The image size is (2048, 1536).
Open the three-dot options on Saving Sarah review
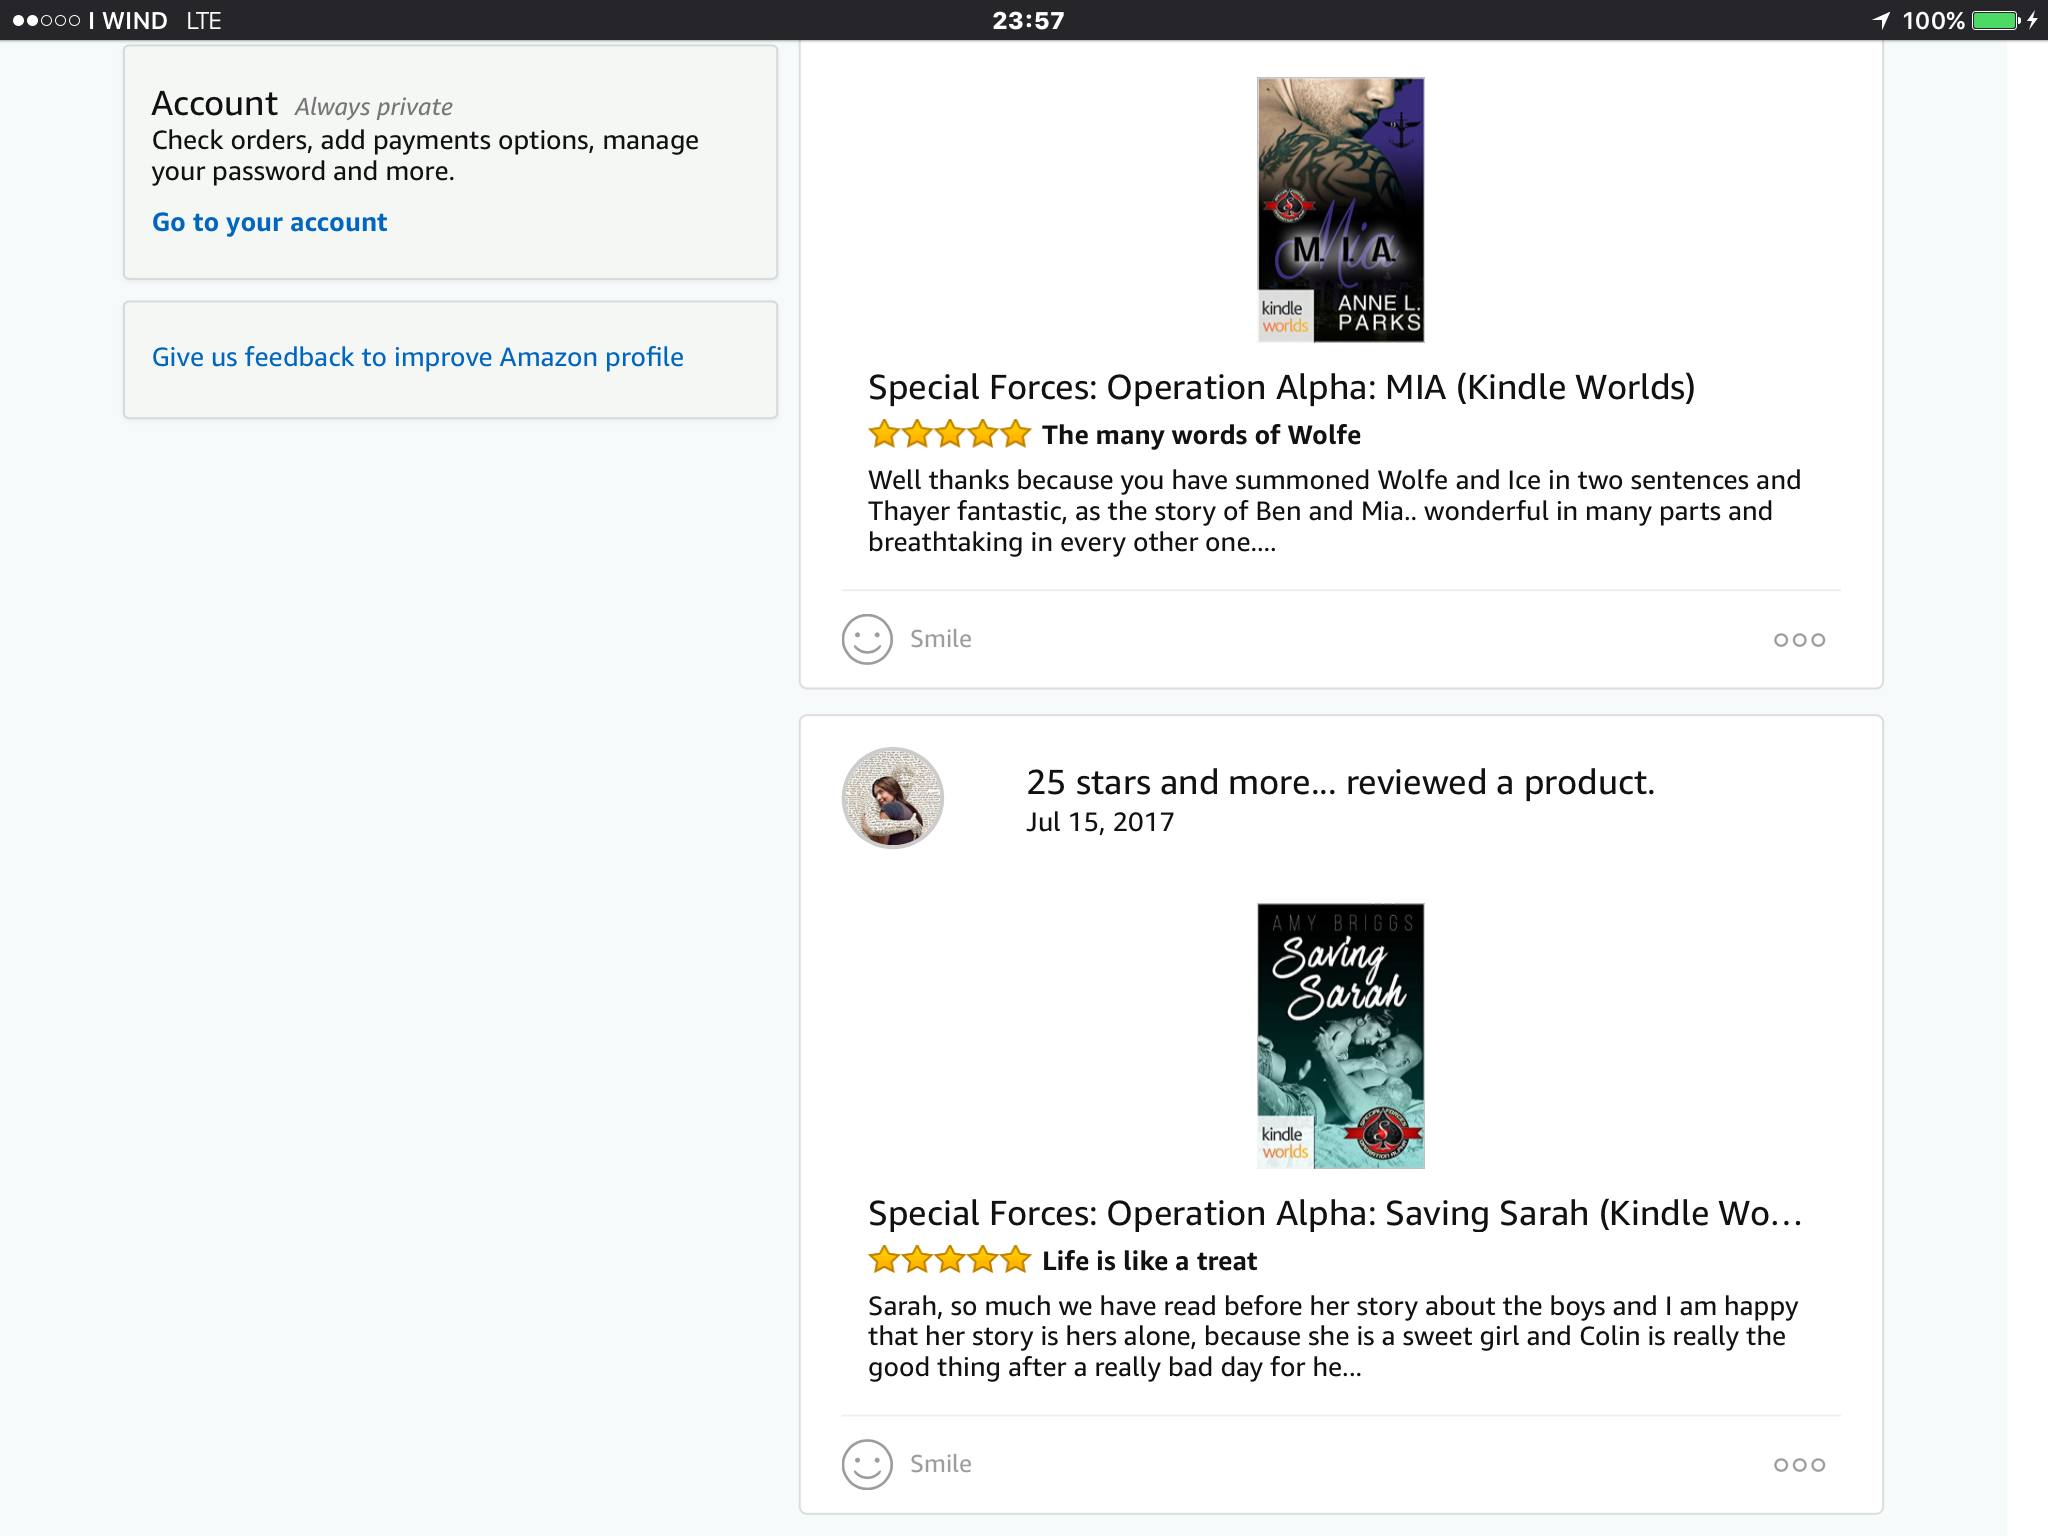pyautogui.click(x=1799, y=1465)
